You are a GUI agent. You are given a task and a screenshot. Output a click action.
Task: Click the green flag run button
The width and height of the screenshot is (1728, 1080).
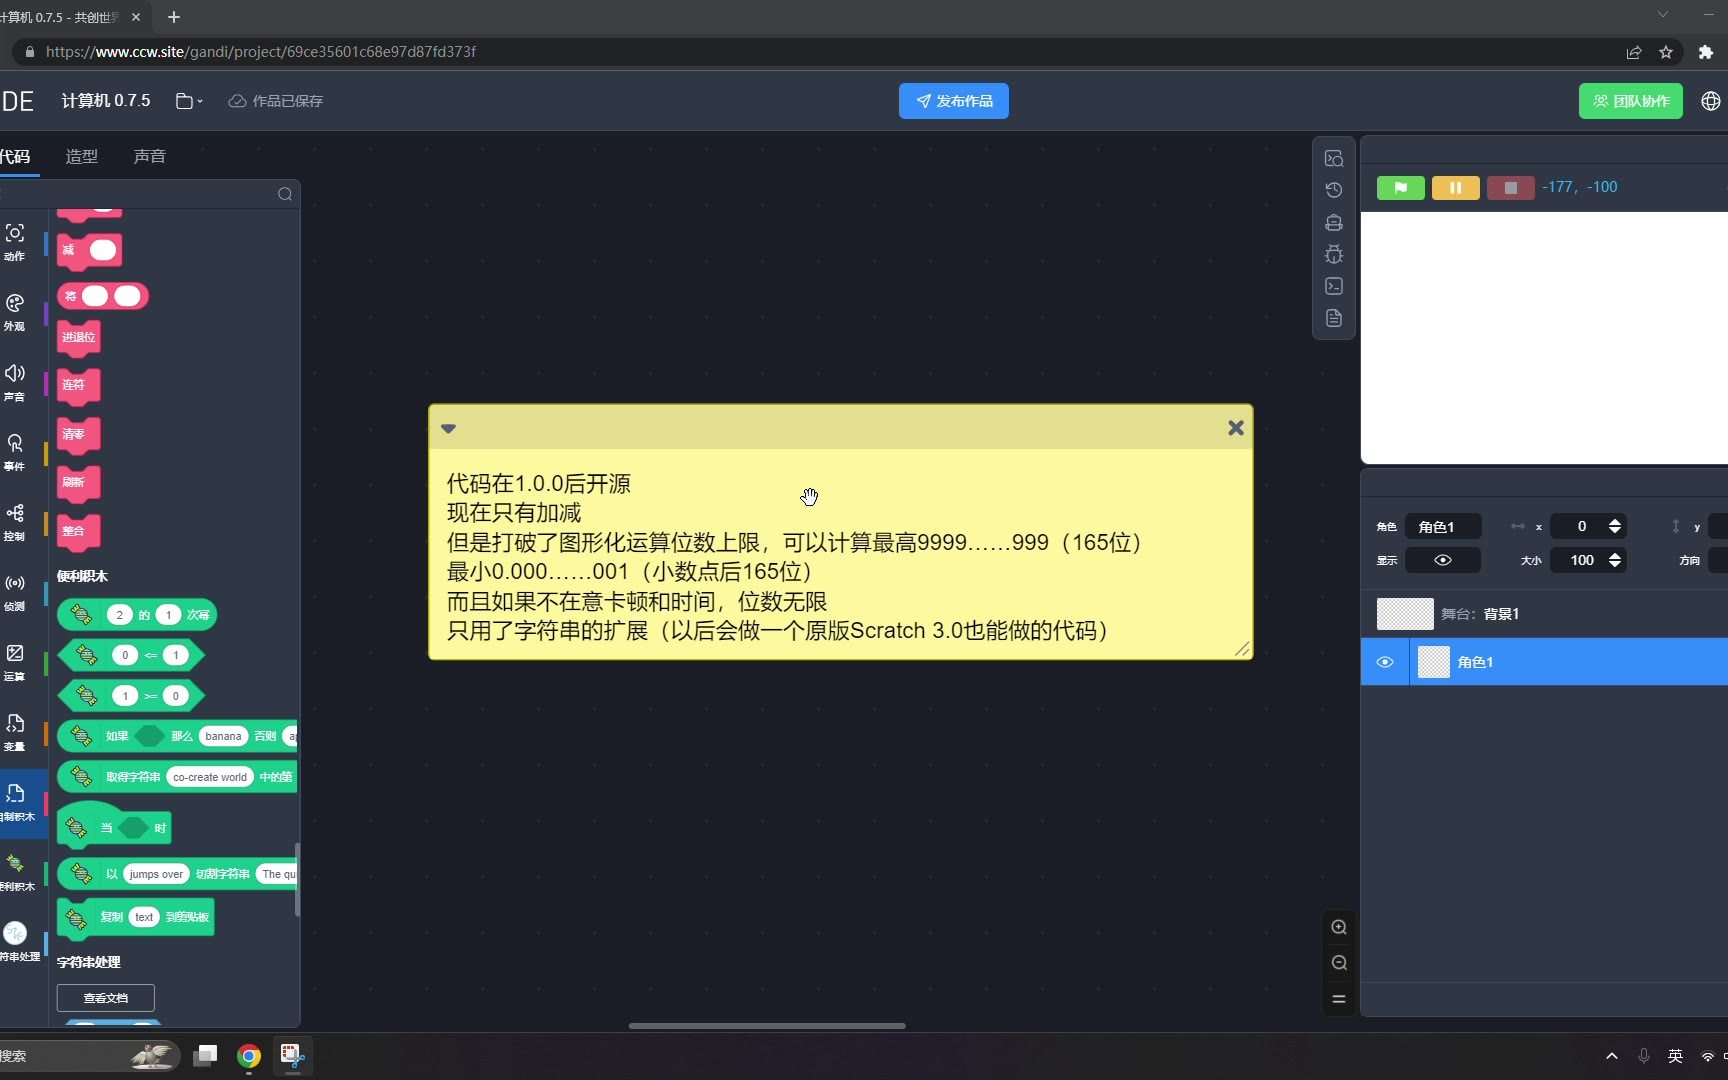point(1400,188)
